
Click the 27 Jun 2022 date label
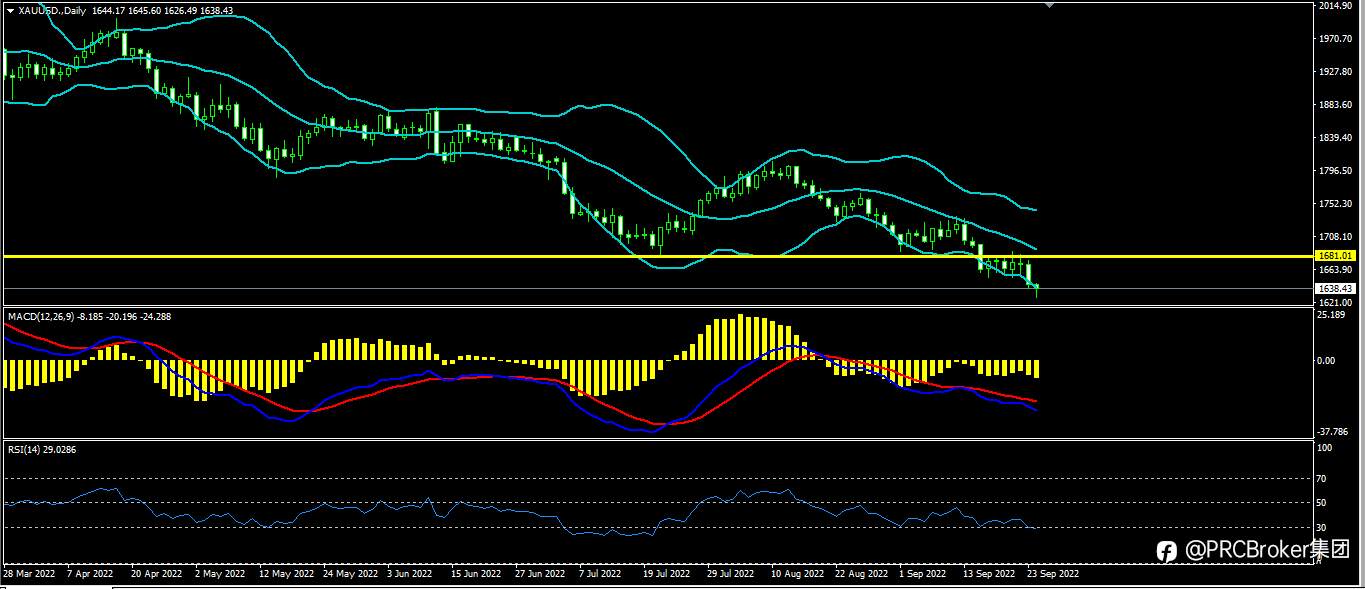pos(540,575)
